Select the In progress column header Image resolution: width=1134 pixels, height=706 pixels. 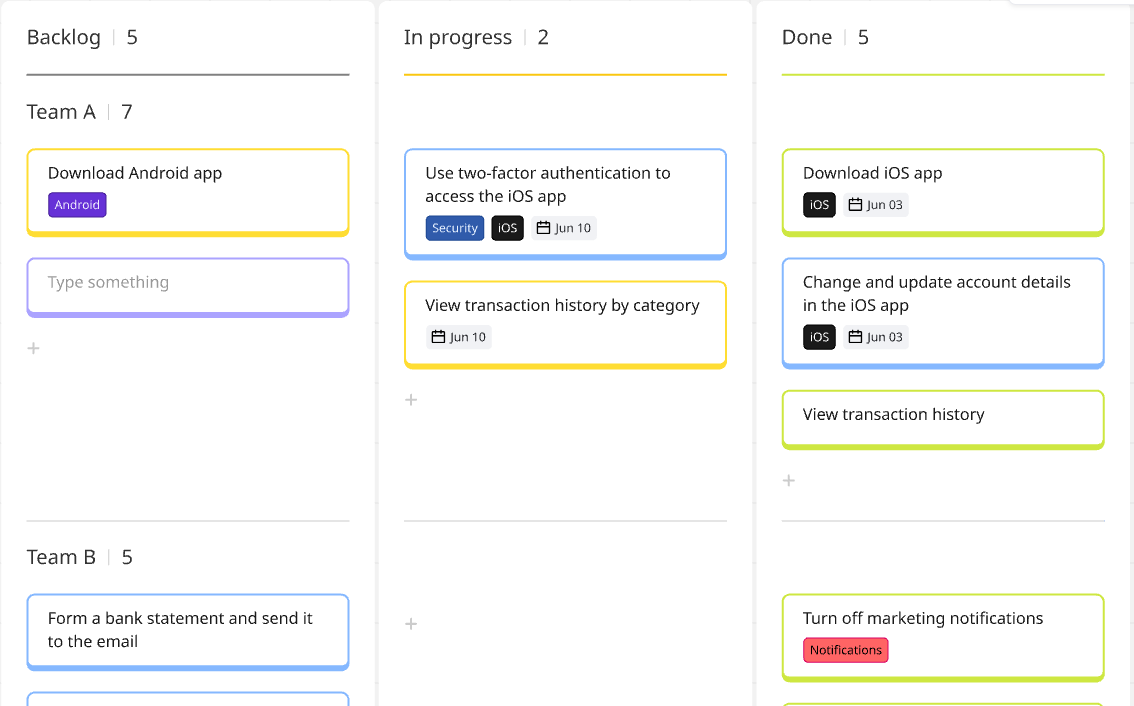(457, 38)
